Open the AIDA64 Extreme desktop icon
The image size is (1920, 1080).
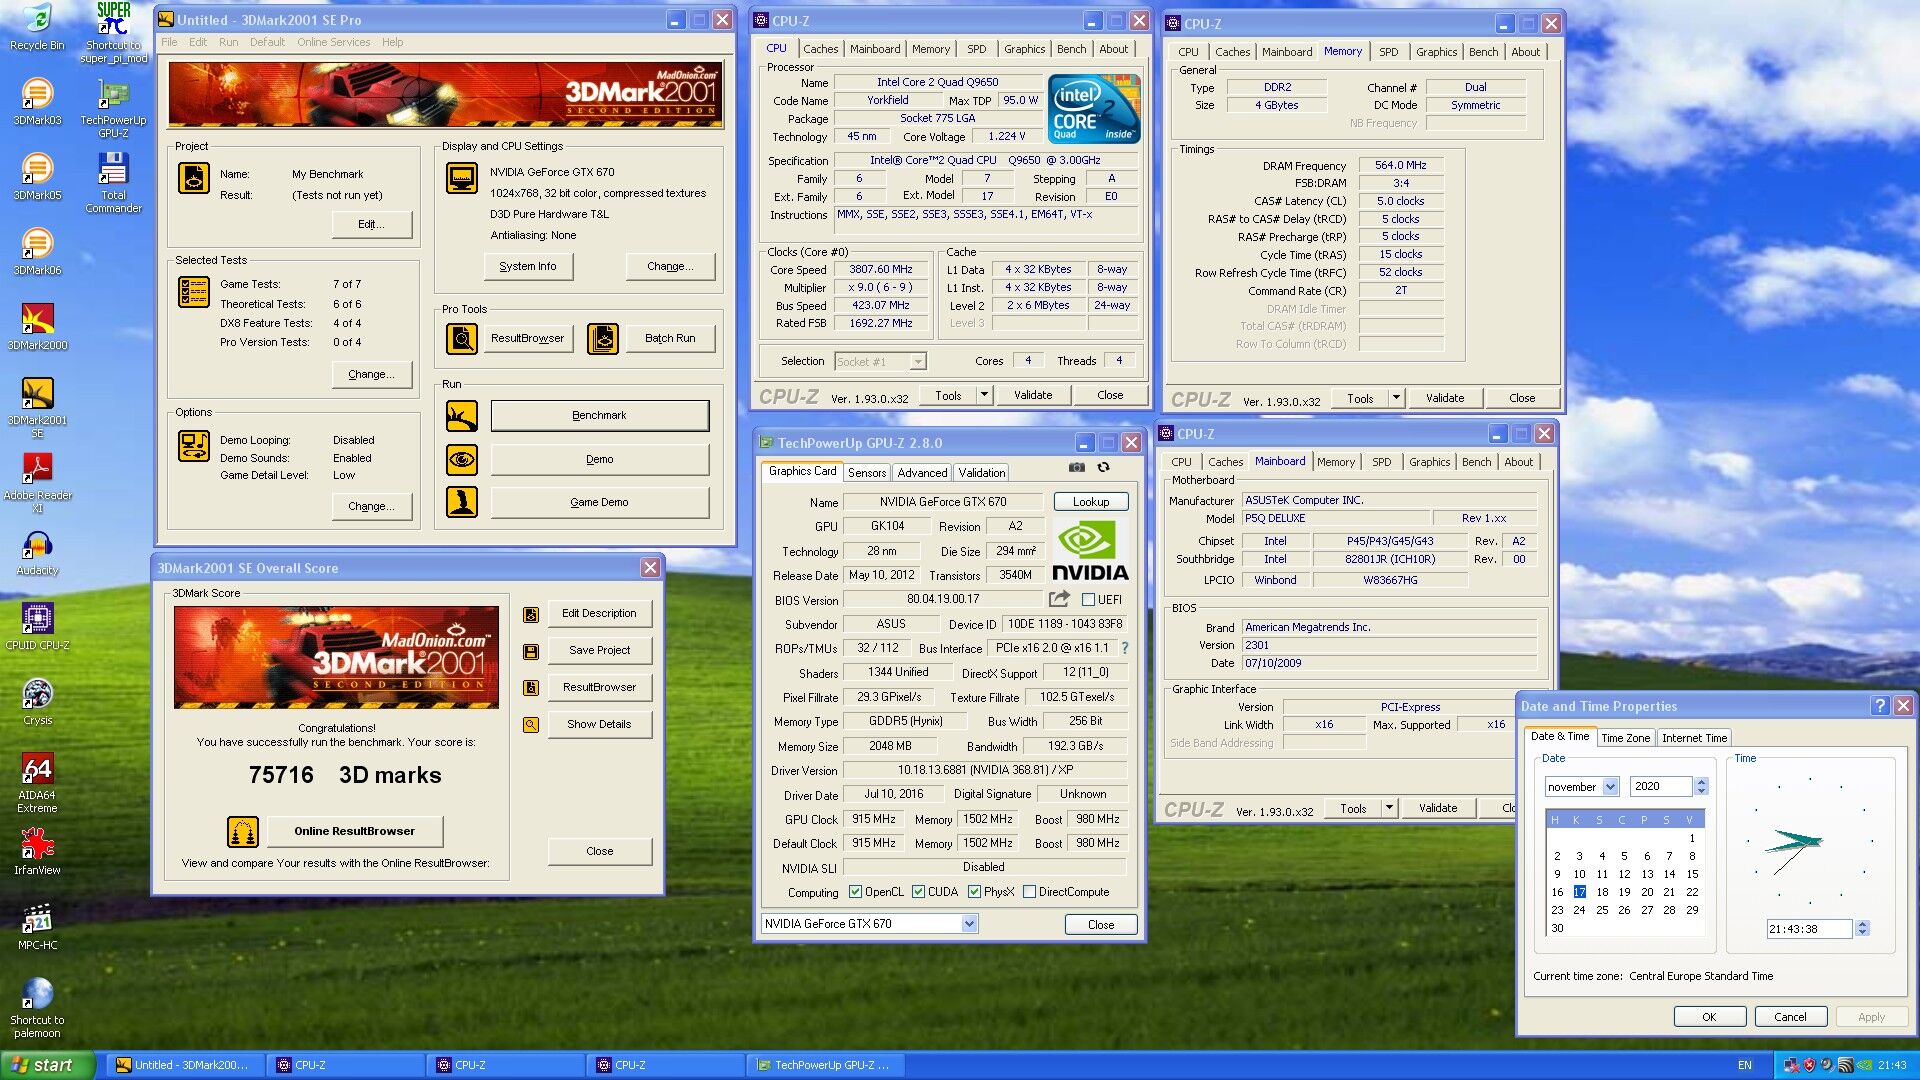37,783
